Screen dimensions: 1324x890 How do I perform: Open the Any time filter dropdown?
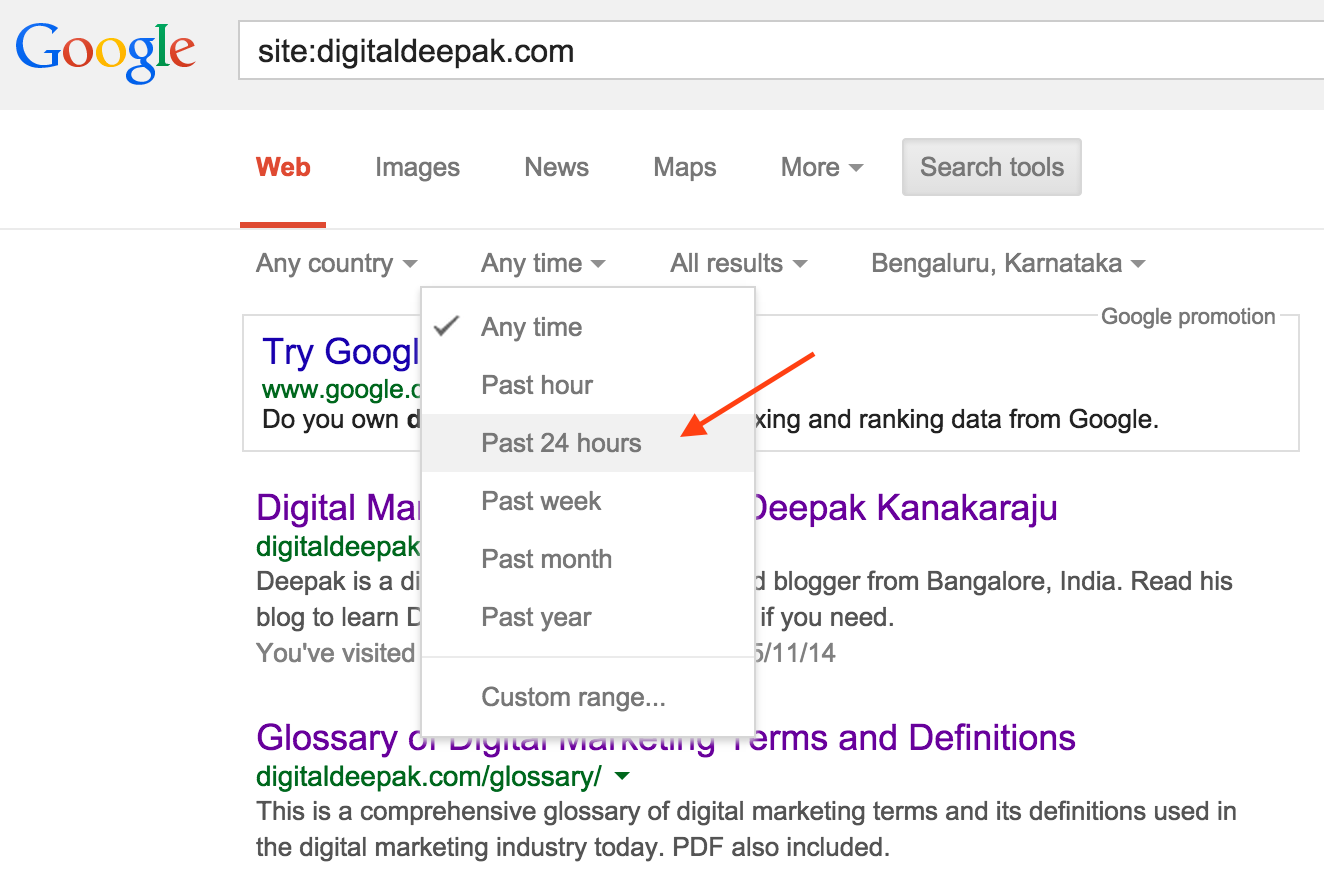542,263
